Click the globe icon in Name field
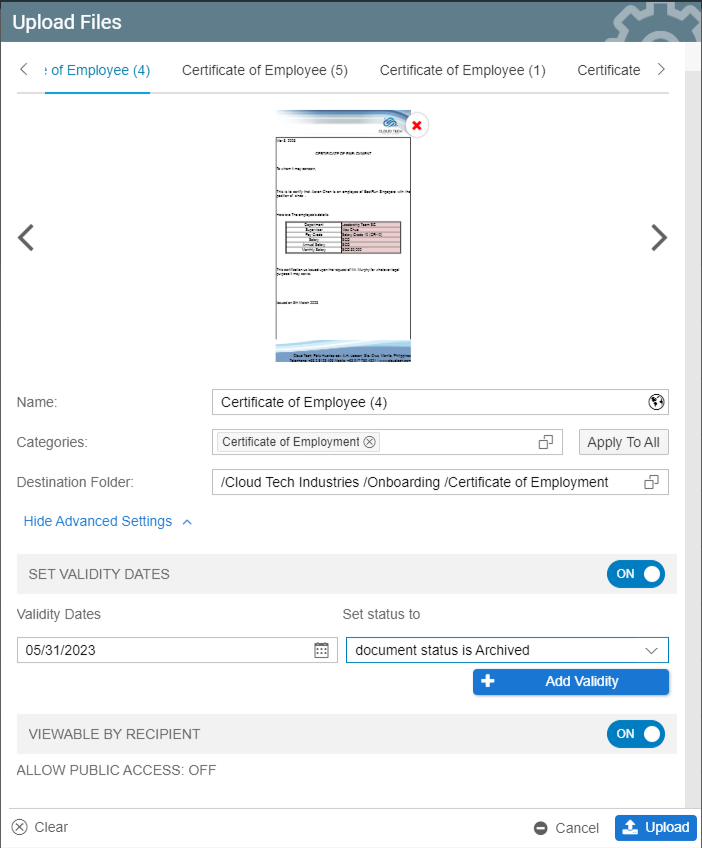The image size is (702, 848). coord(656,402)
